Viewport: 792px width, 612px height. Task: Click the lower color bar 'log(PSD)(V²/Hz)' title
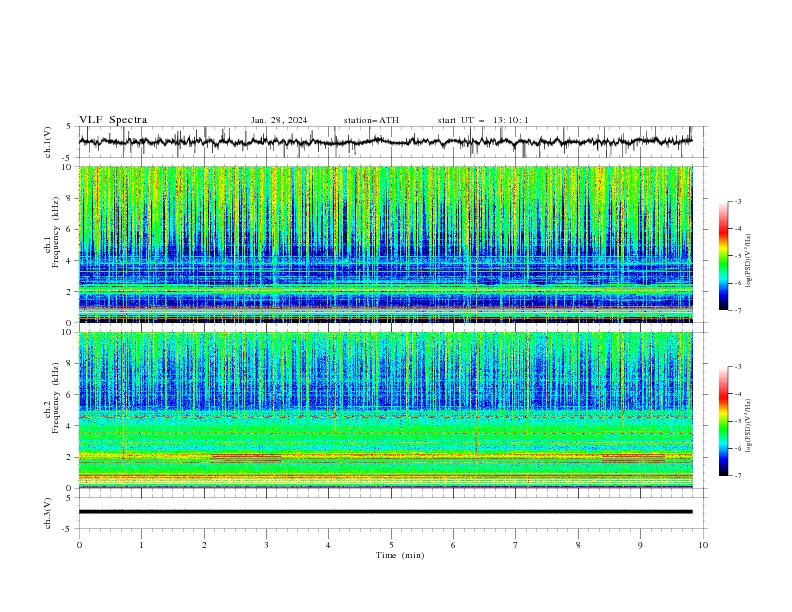749,425
